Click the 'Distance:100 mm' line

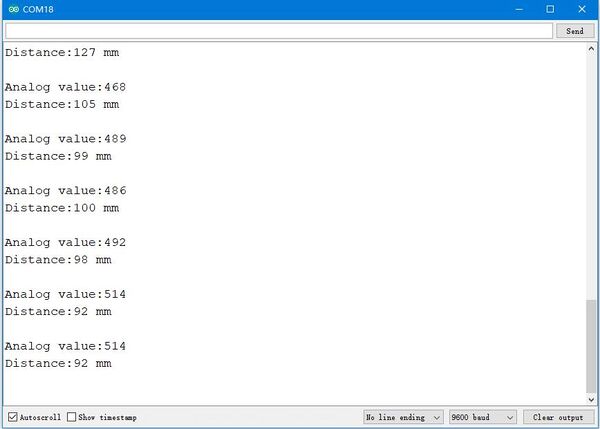[62, 208]
